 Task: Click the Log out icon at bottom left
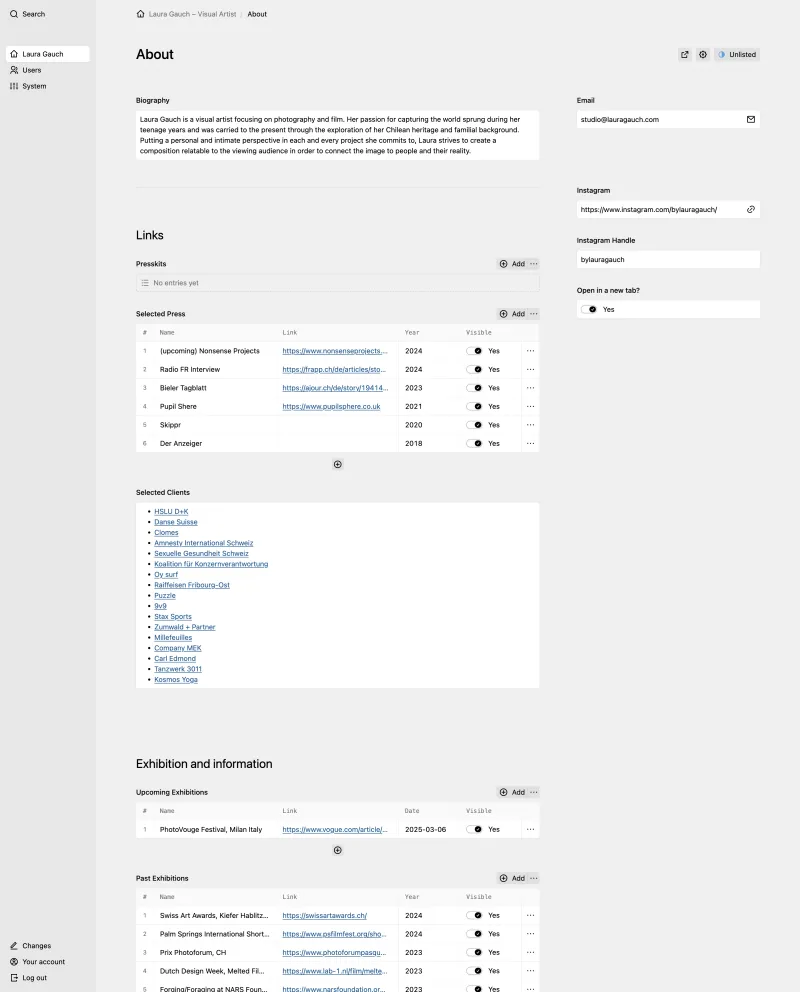(x=14, y=977)
